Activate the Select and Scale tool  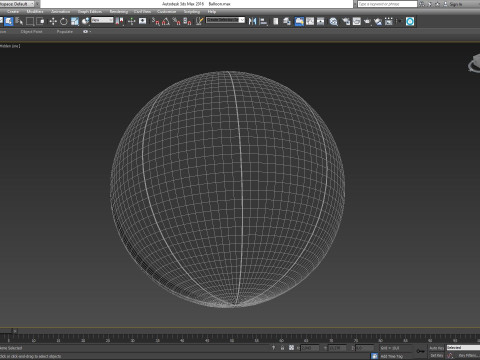(75, 21)
